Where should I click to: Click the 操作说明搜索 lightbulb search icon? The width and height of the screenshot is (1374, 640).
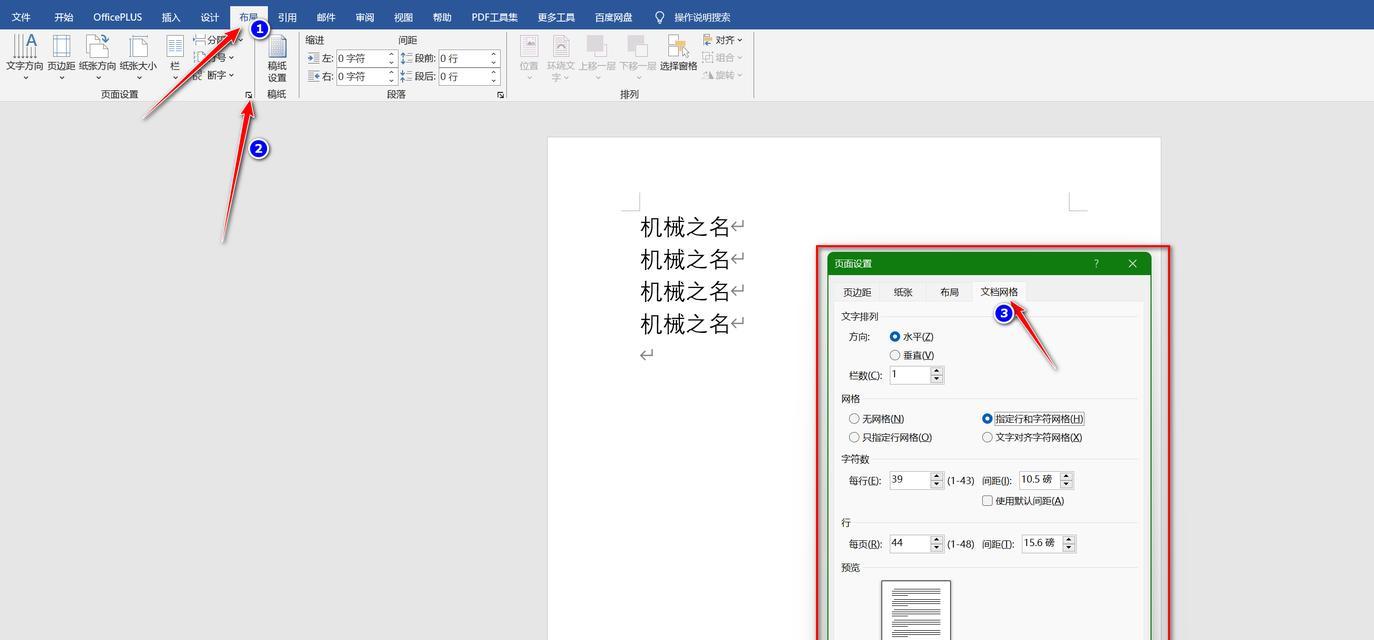[x=659, y=17]
